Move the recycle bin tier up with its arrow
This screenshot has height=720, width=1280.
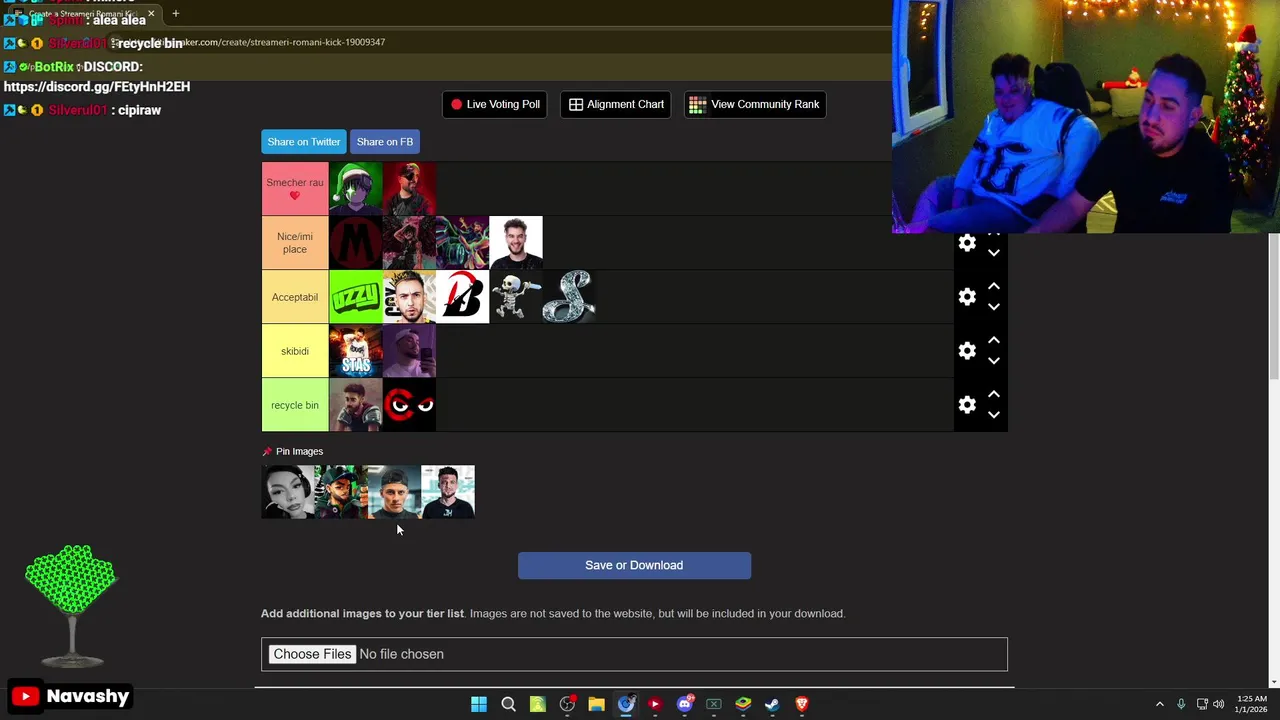[x=994, y=394]
